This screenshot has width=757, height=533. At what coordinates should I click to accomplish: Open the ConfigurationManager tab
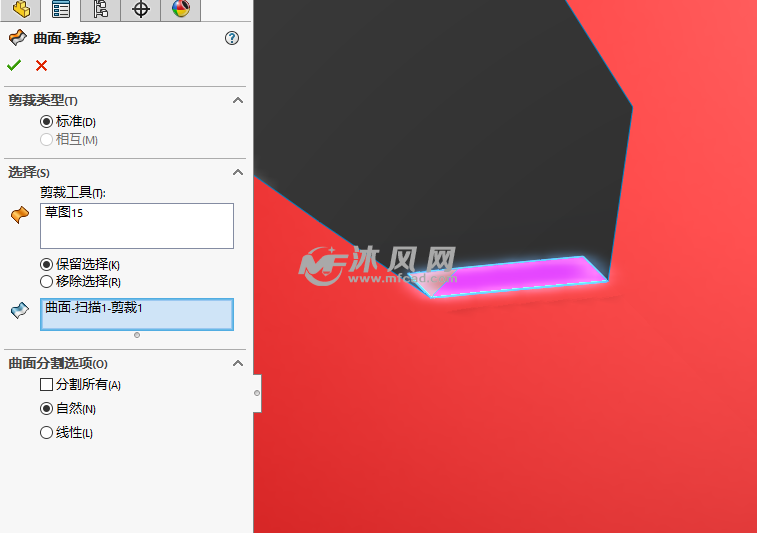tap(100, 10)
